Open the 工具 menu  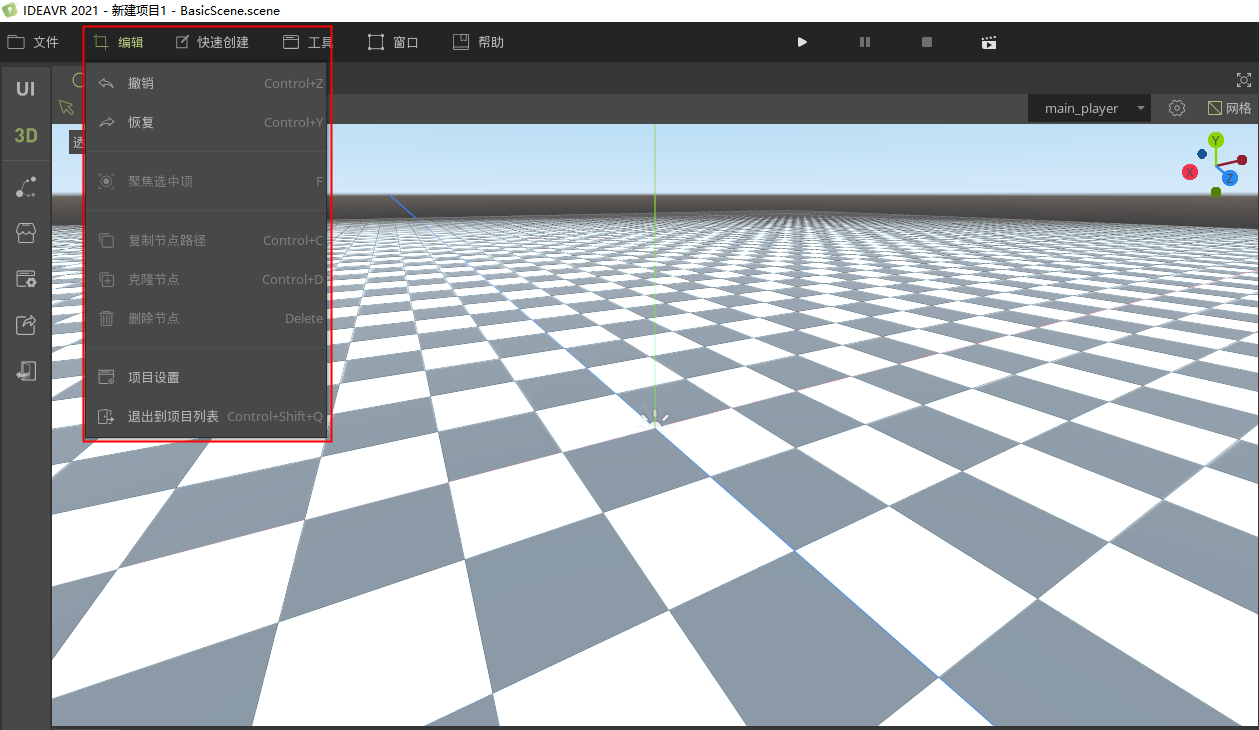(x=308, y=42)
